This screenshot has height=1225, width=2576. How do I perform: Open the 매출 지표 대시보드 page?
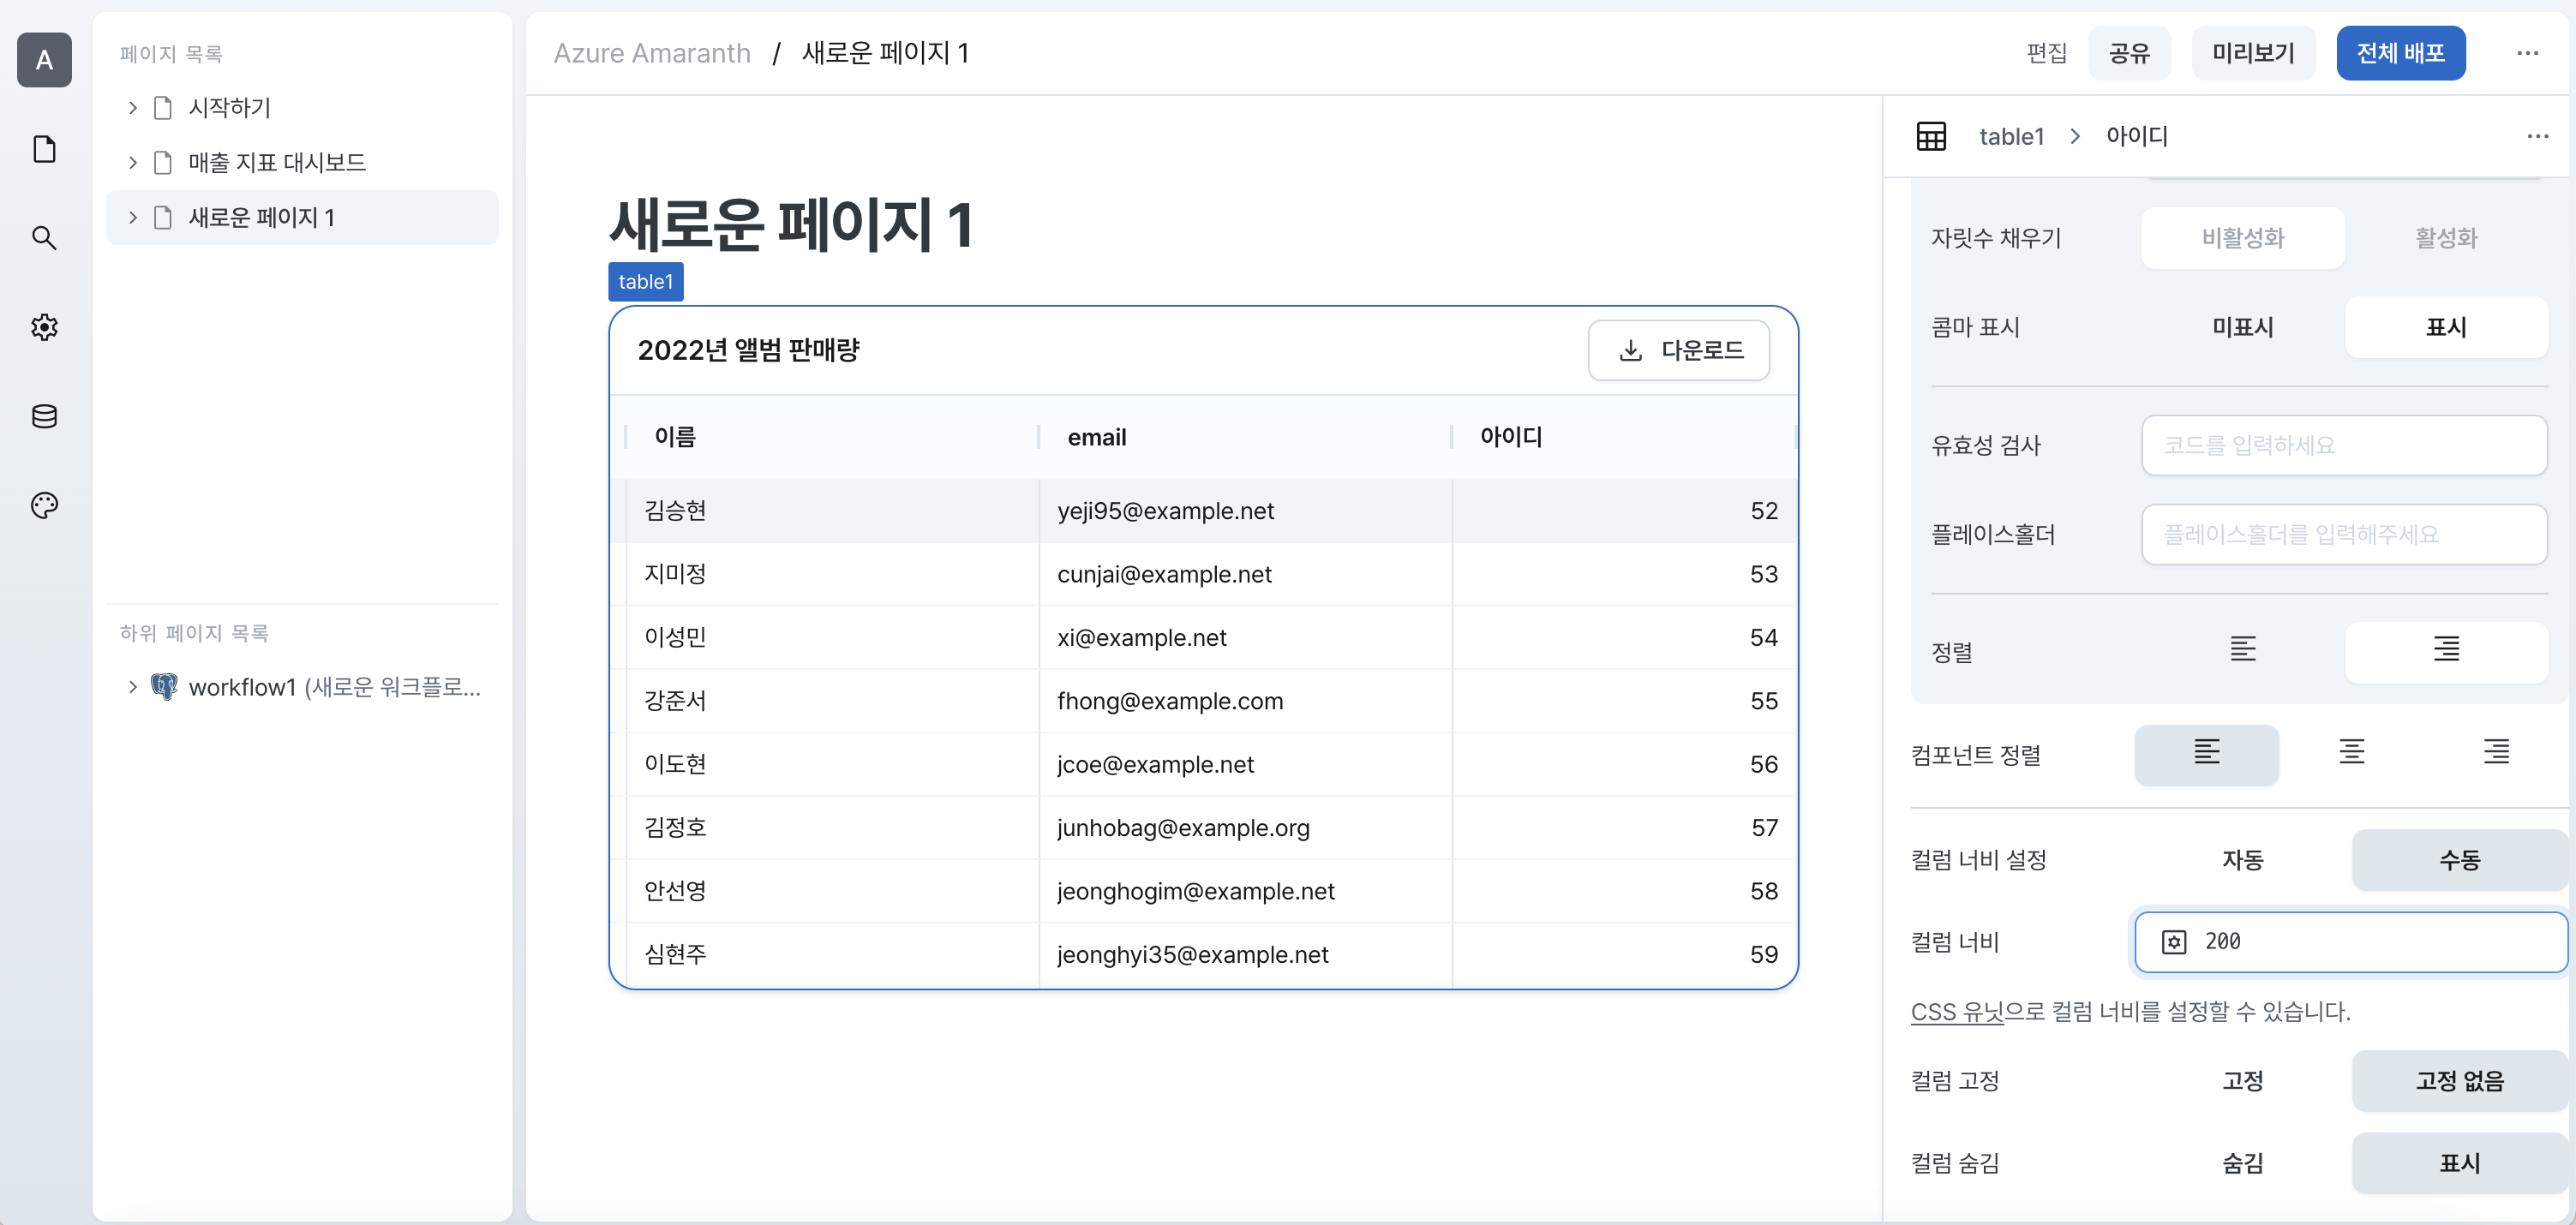click(x=302, y=162)
